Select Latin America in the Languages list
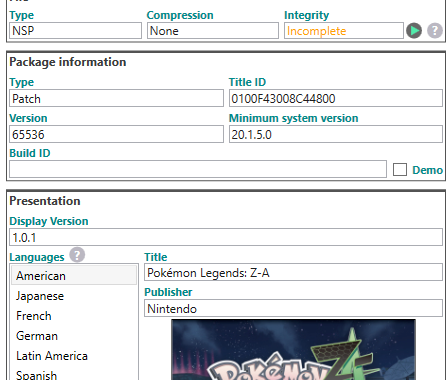The height and width of the screenshot is (380, 447). [x=74, y=356]
